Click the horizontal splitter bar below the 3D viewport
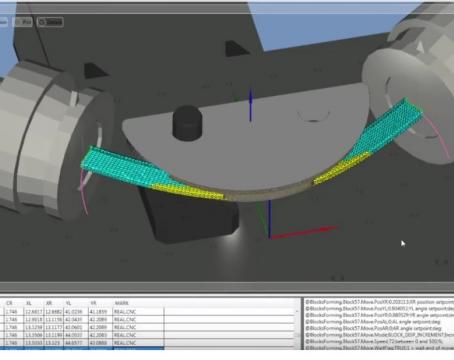454x360 pixels. pyautogui.click(x=227, y=288)
